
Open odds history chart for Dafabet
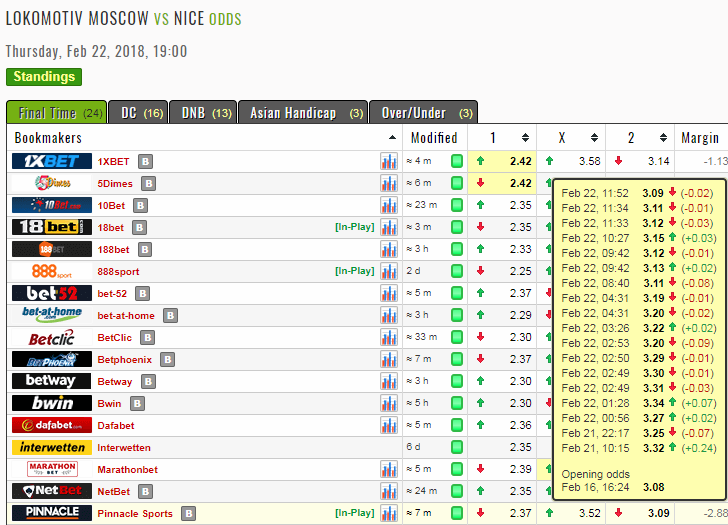click(389, 425)
